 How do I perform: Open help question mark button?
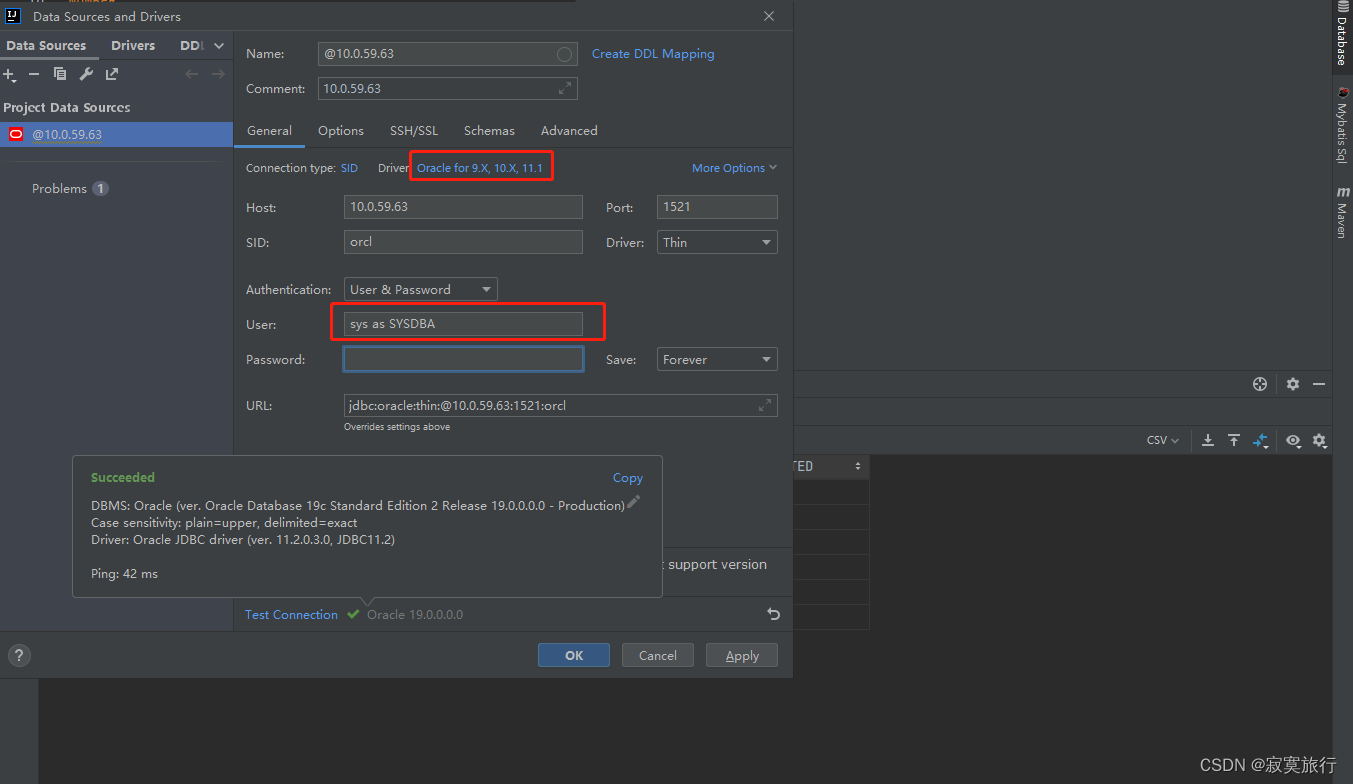(19, 655)
